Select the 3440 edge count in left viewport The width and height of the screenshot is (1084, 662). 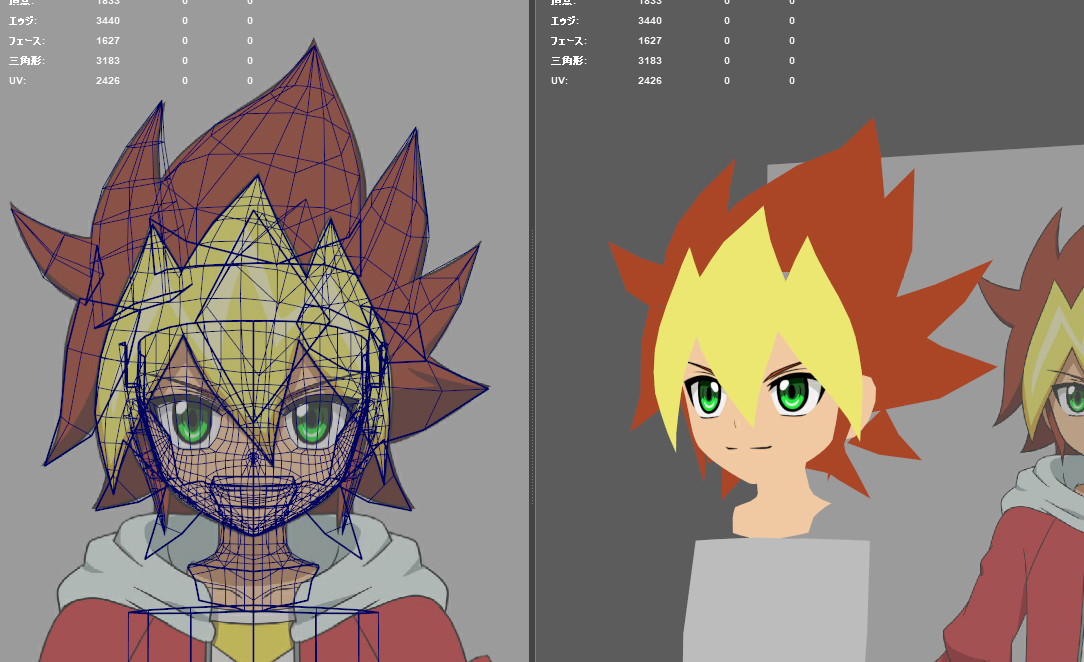108,21
